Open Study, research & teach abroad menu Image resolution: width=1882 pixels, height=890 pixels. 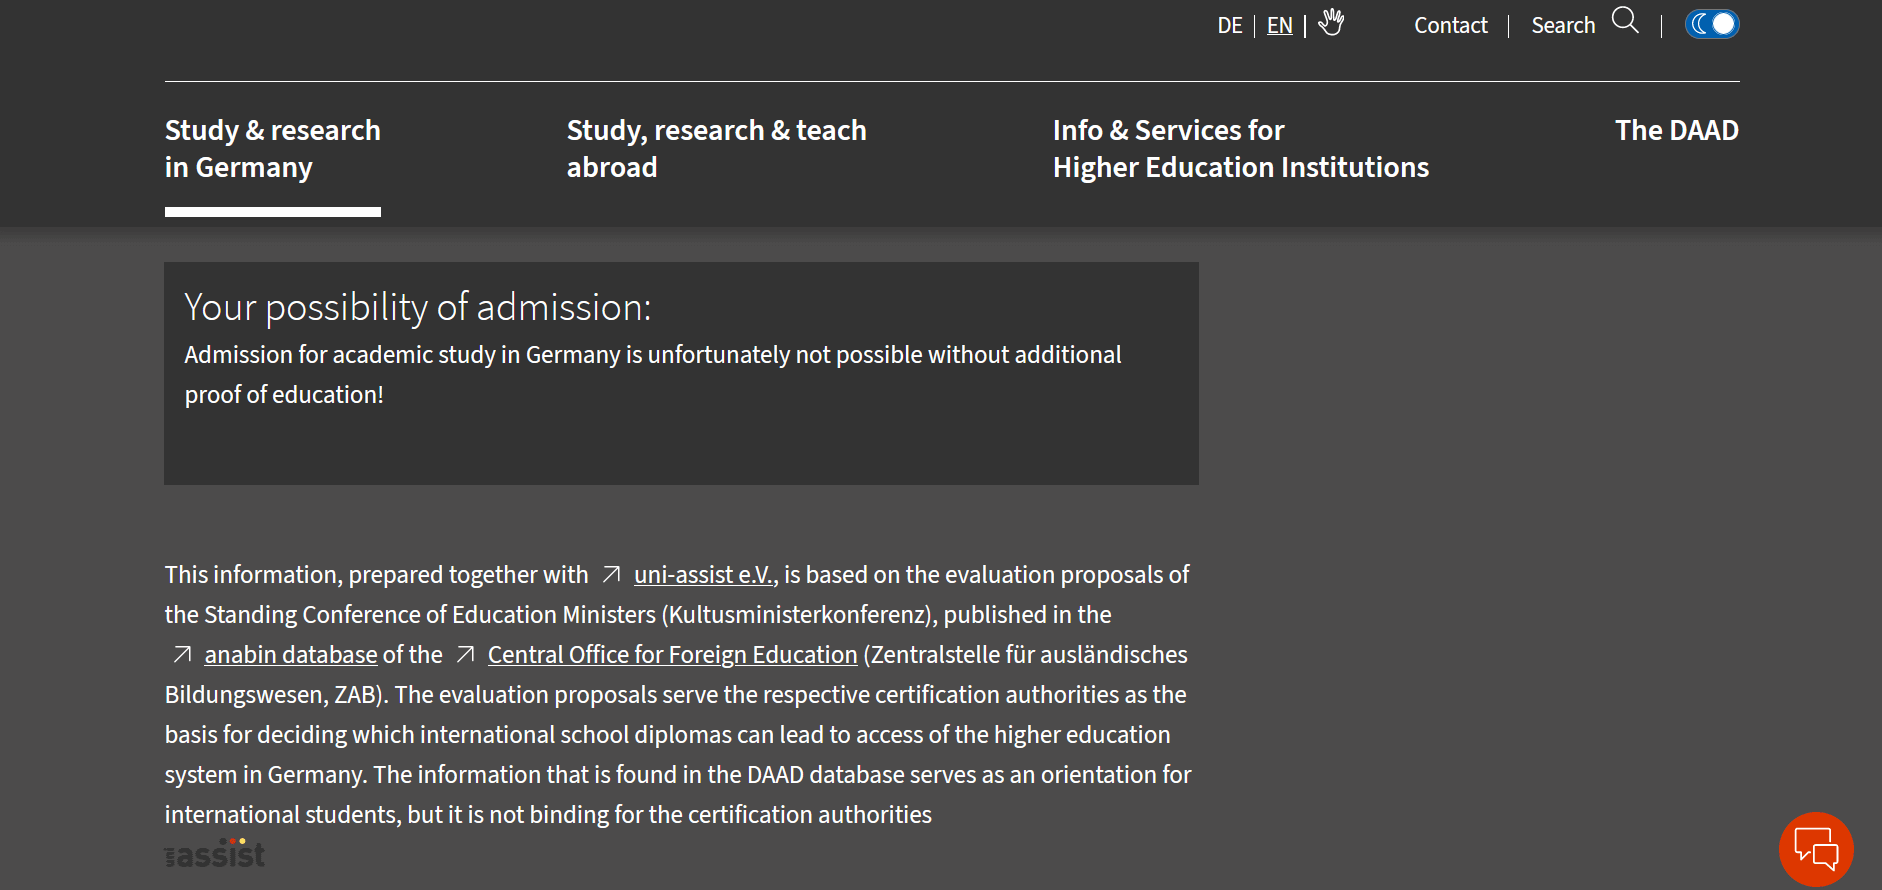click(x=716, y=149)
